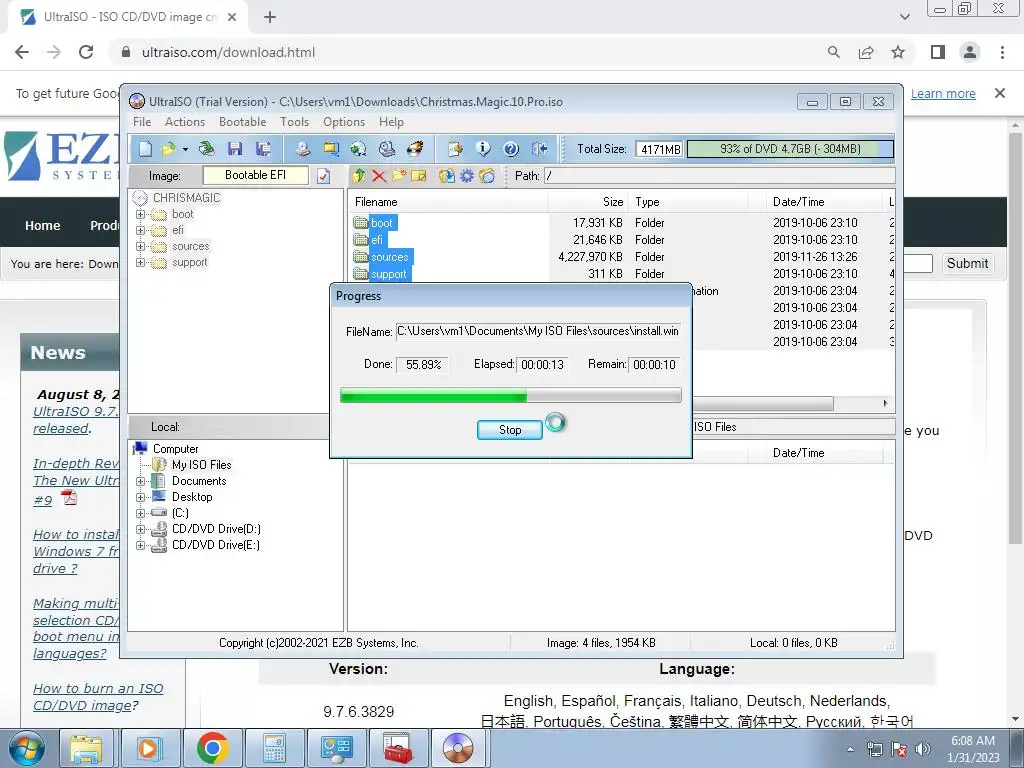Click the Save floppy disk icon

coord(235,149)
